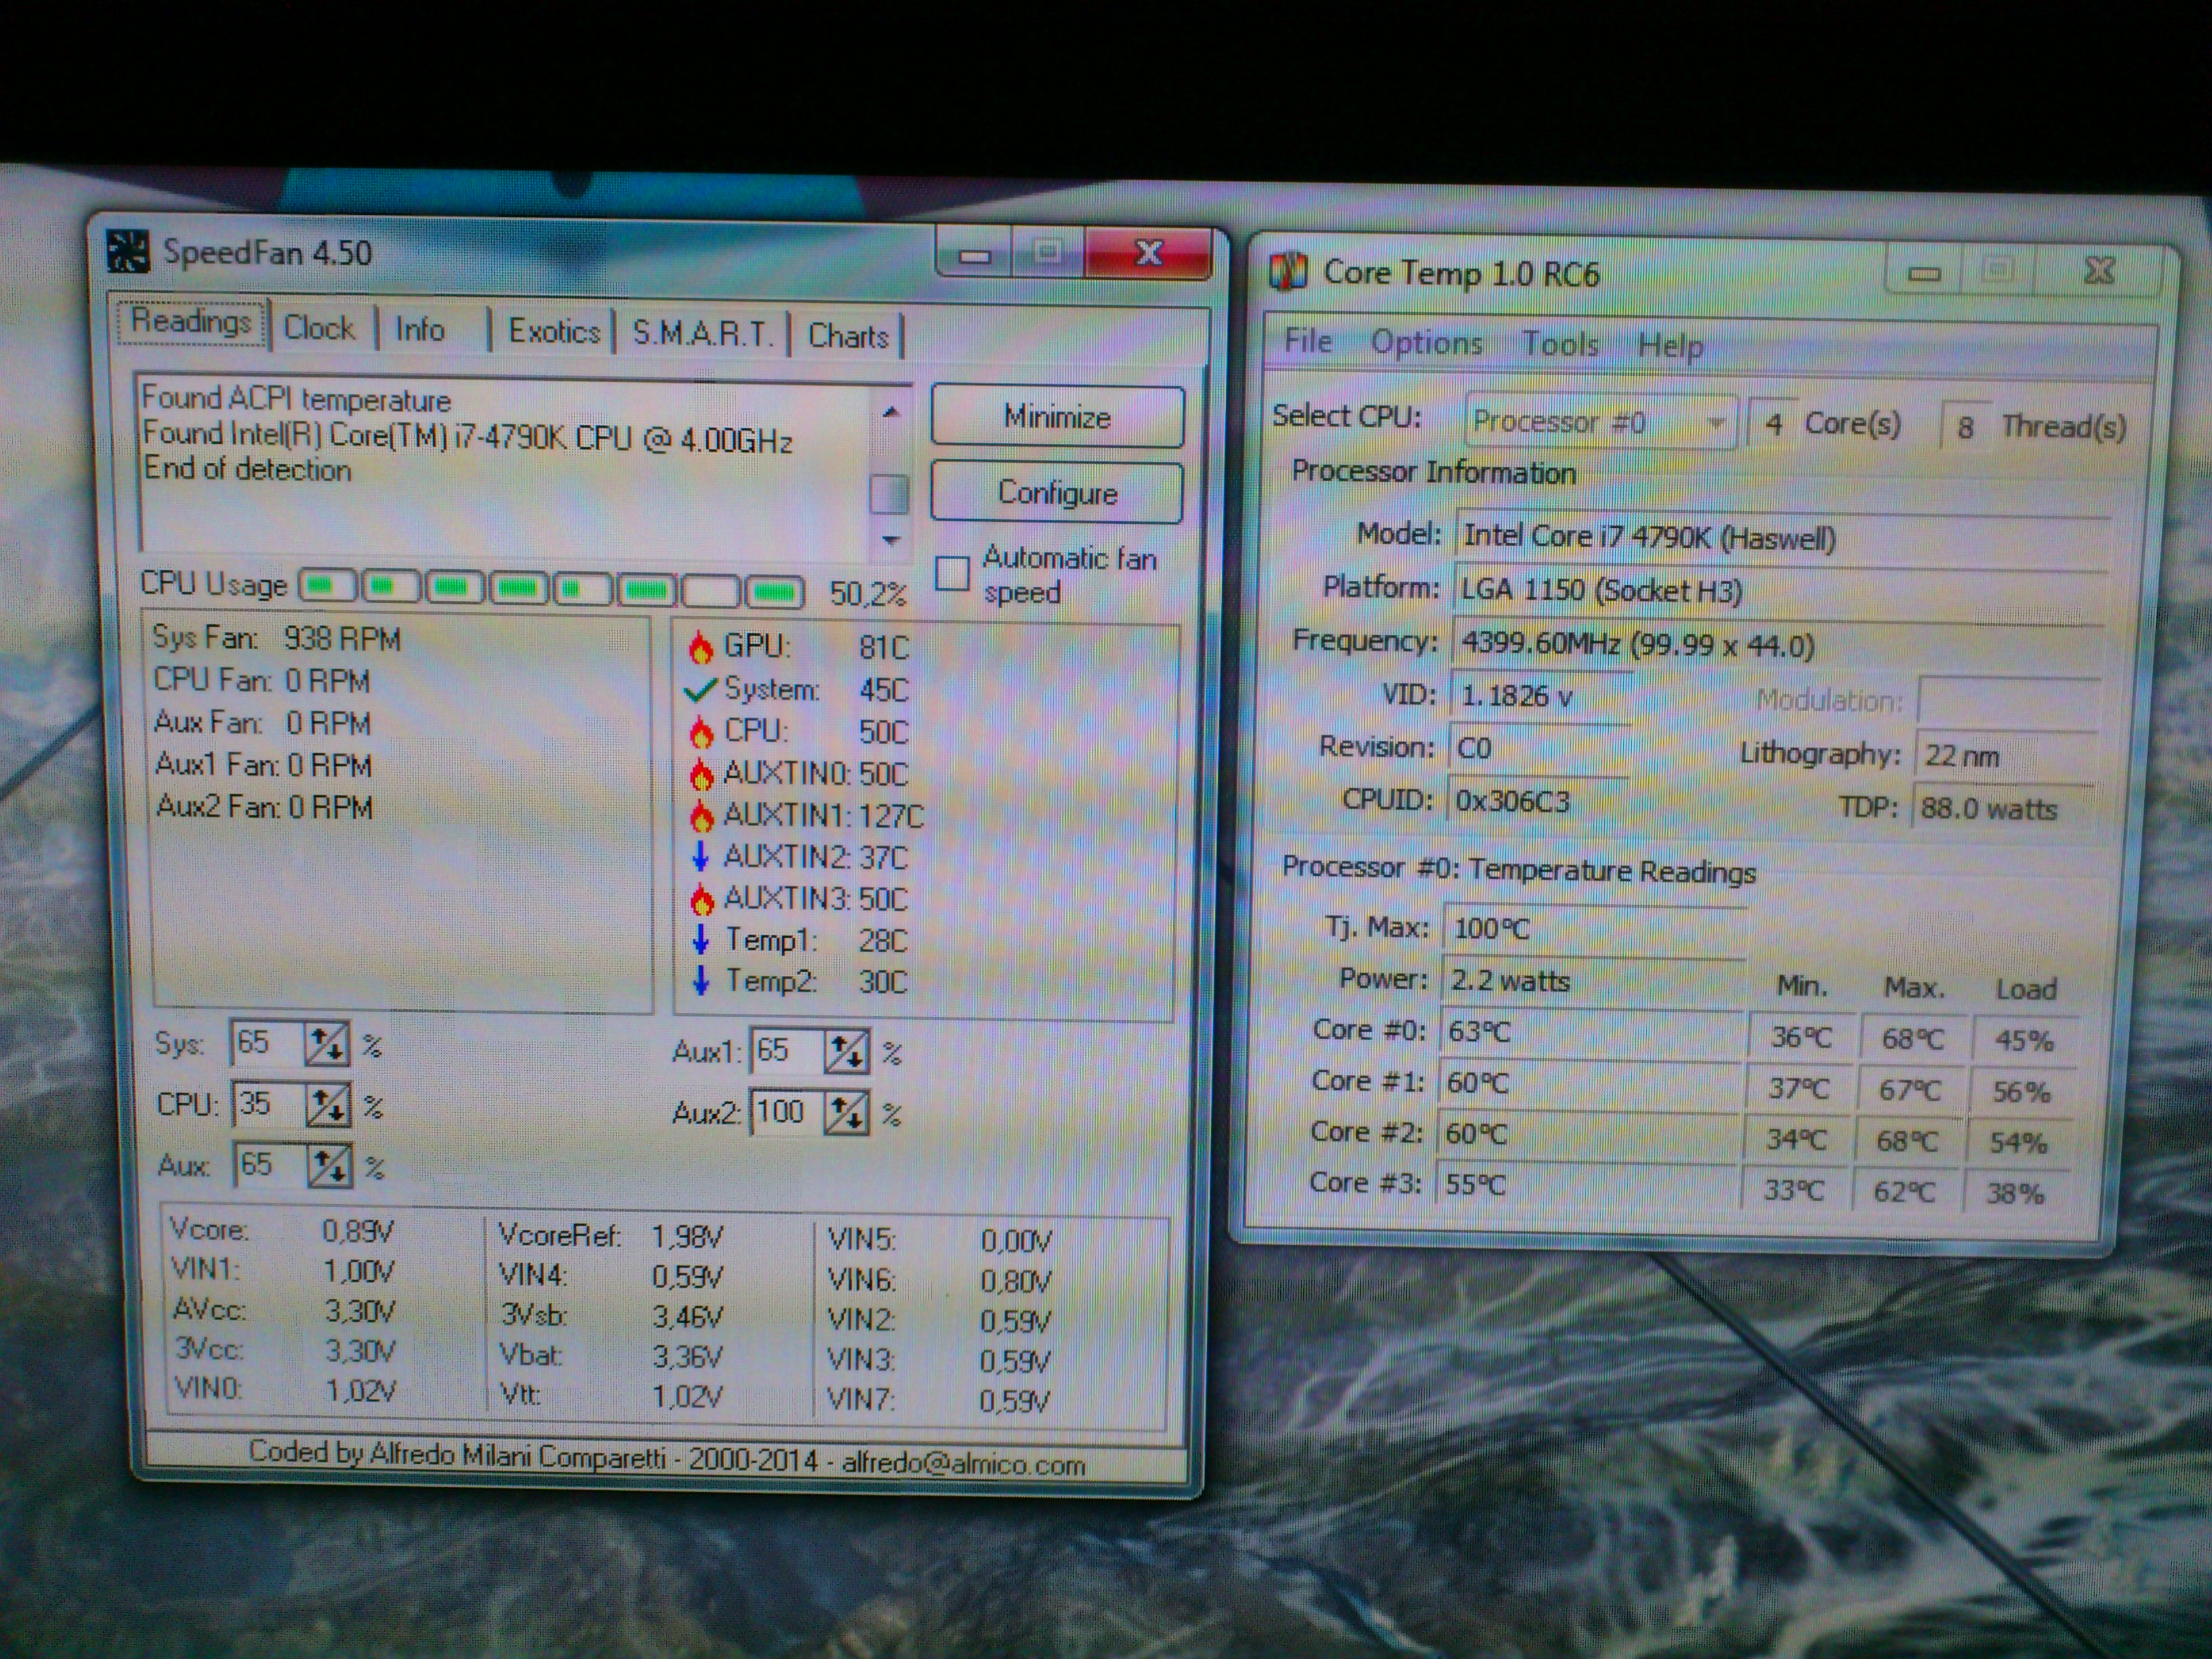
Task: Click the Sys fan percentage input field
Action: pyautogui.click(x=267, y=1043)
